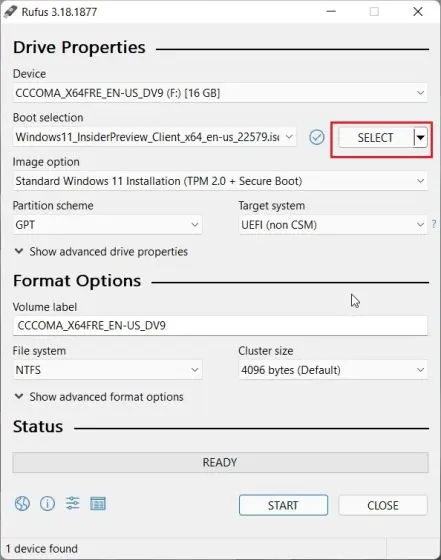Click the 'Partition scheme' label
Image resolution: width=441 pixels, height=560 pixels.
pos(53,205)
